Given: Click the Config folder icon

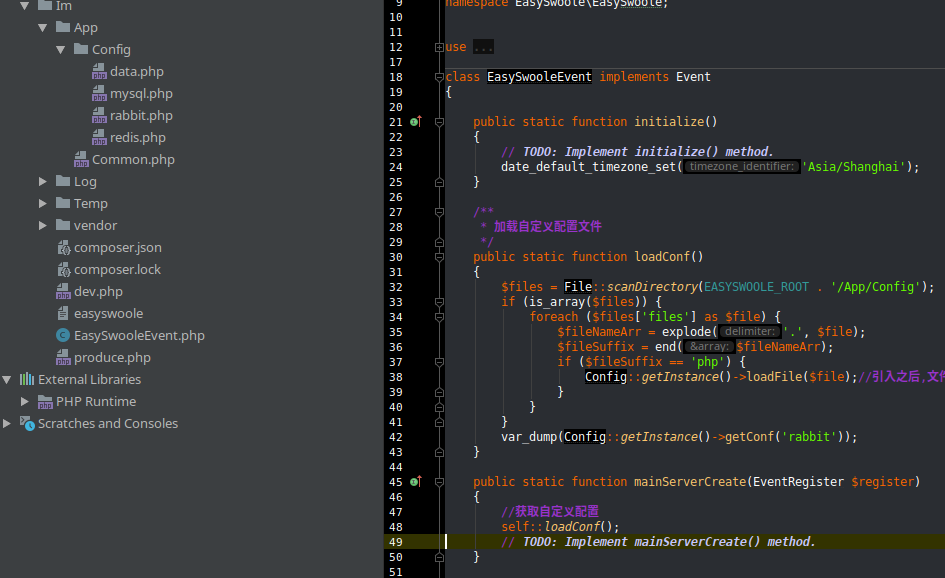Looking at the screenshot, I should click(x=81, y=50).
